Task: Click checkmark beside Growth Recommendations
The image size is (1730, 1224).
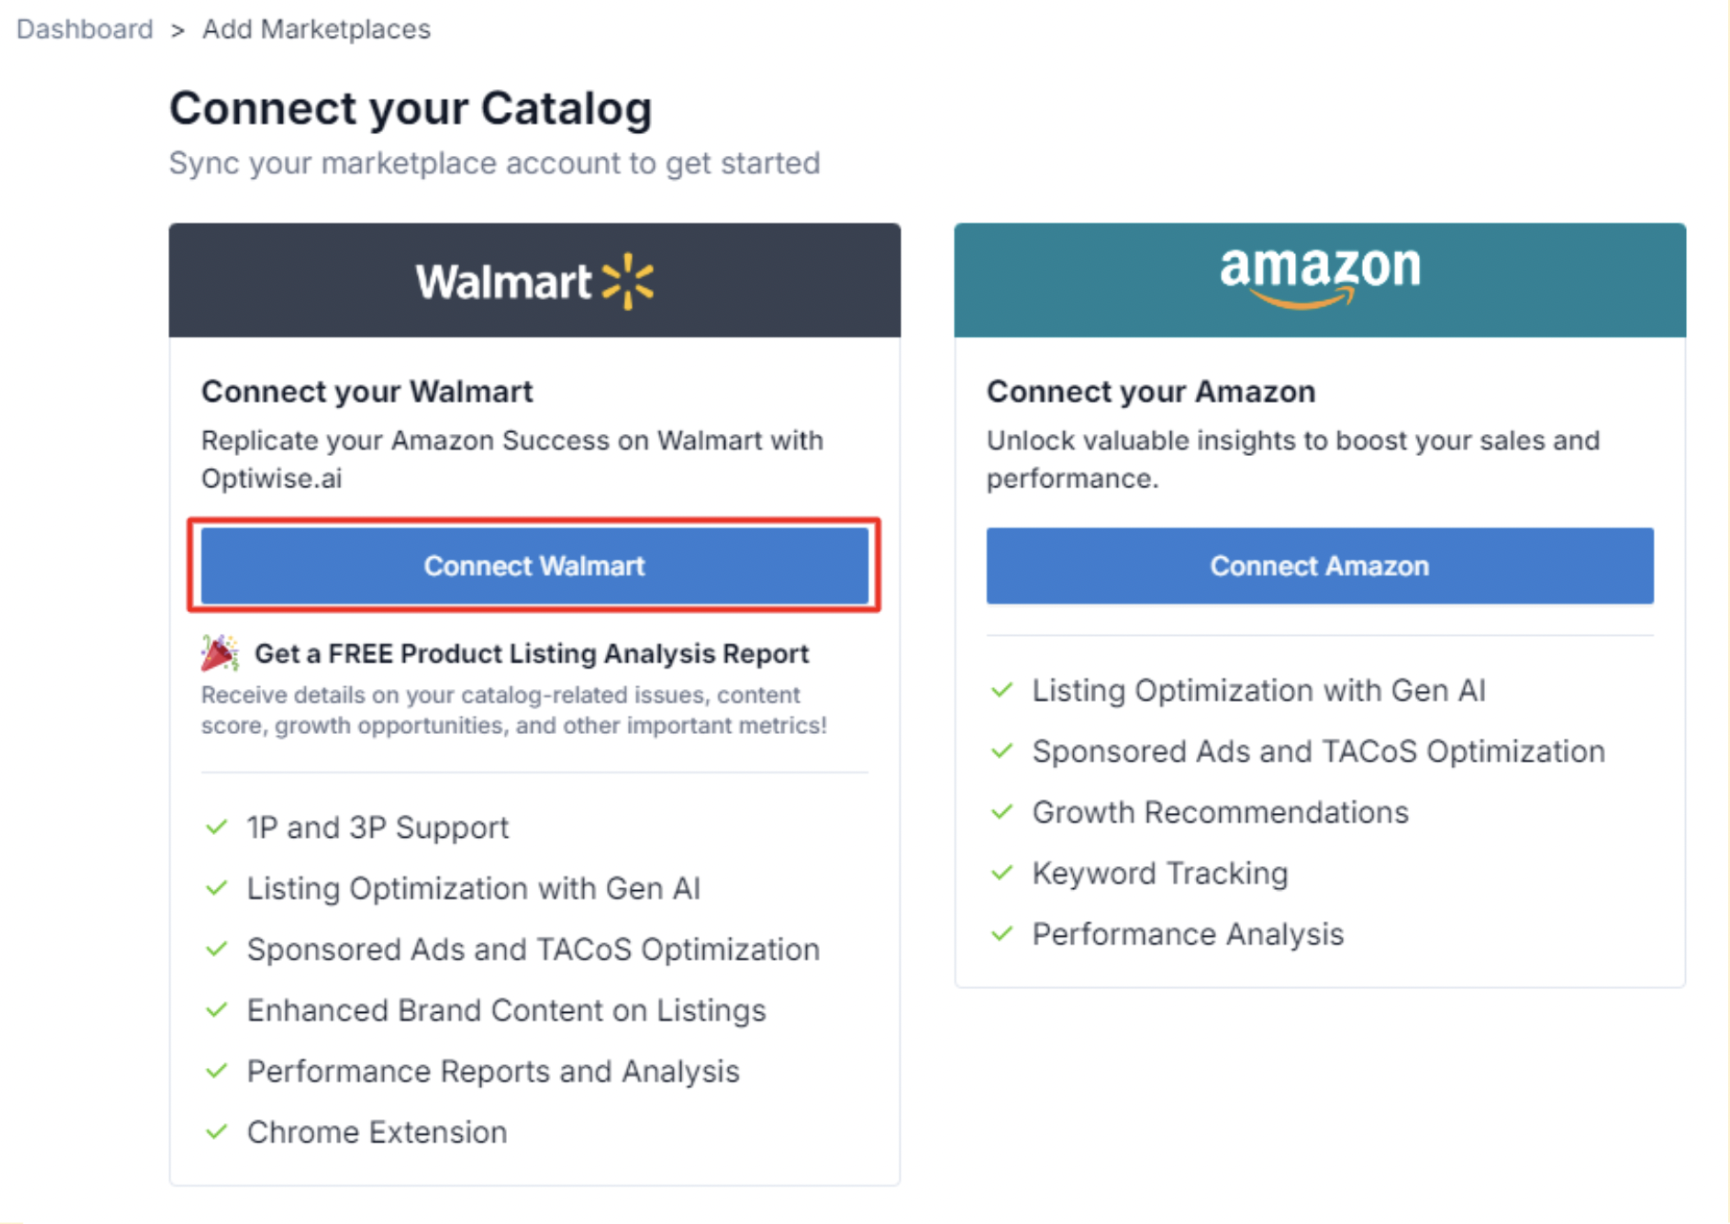Action: click(1002, 812)
